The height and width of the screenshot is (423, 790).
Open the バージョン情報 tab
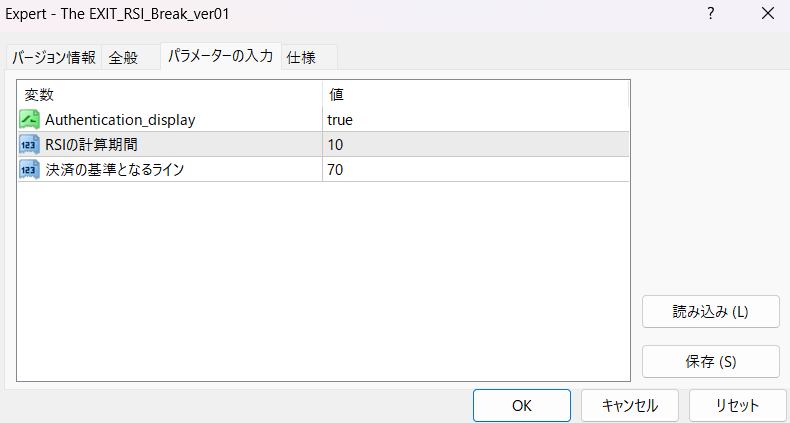(54, 58)
